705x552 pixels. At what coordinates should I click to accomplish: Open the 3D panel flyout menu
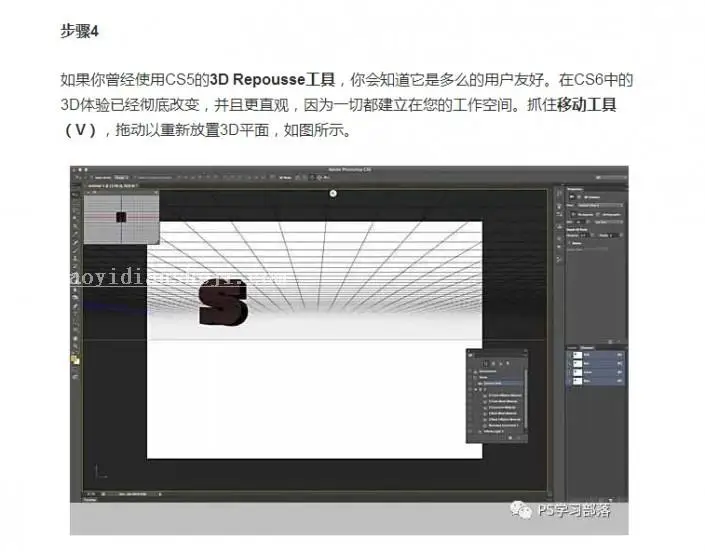[525, 353]
